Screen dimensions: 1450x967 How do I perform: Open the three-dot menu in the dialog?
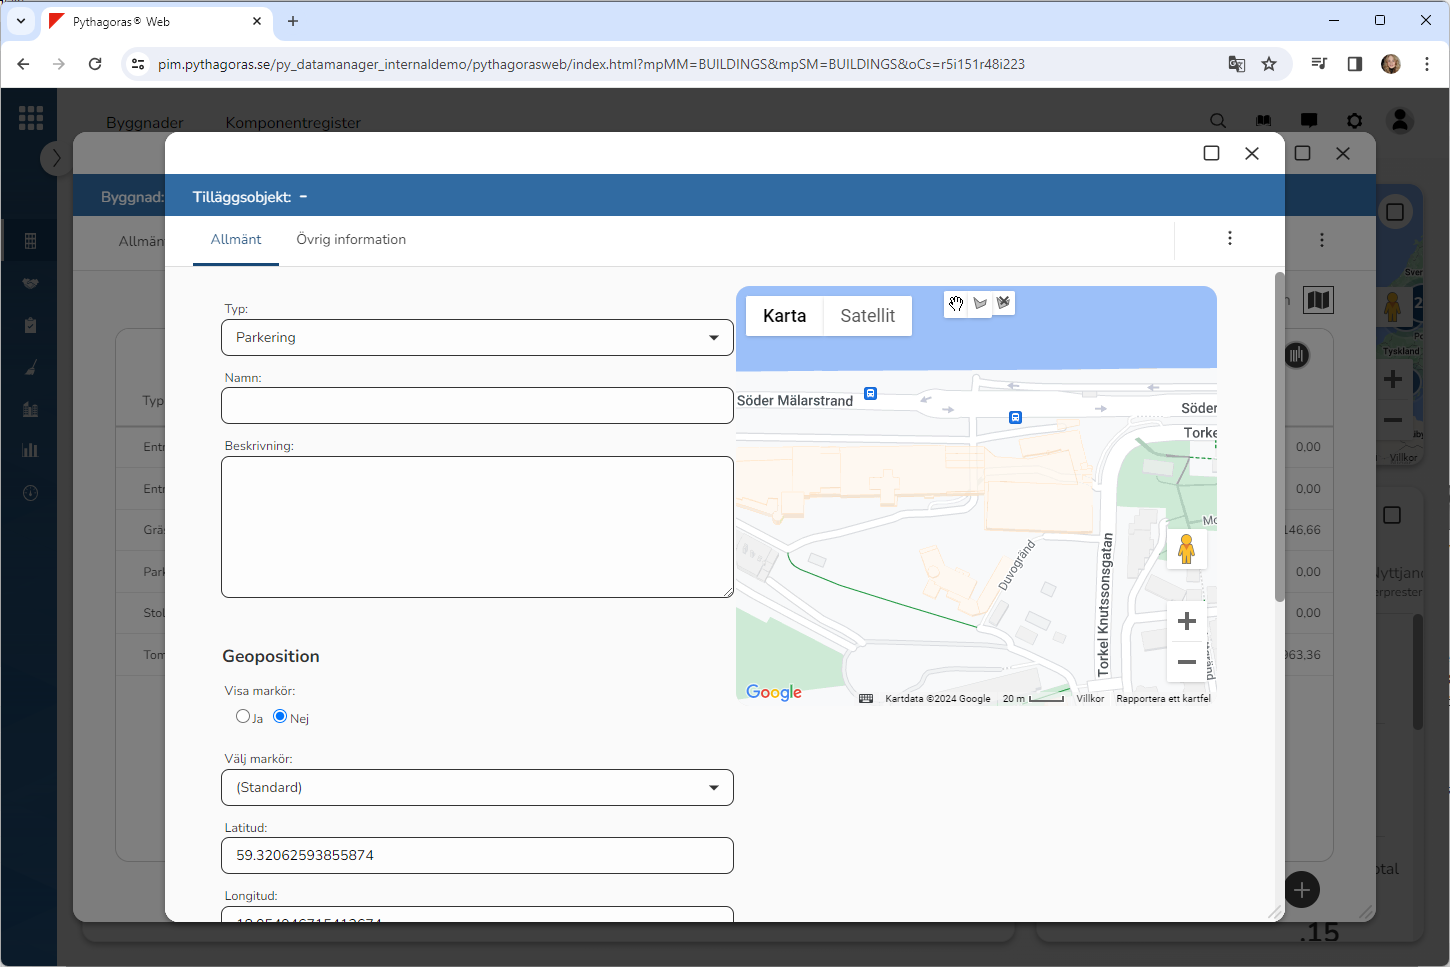[1229, 238]
